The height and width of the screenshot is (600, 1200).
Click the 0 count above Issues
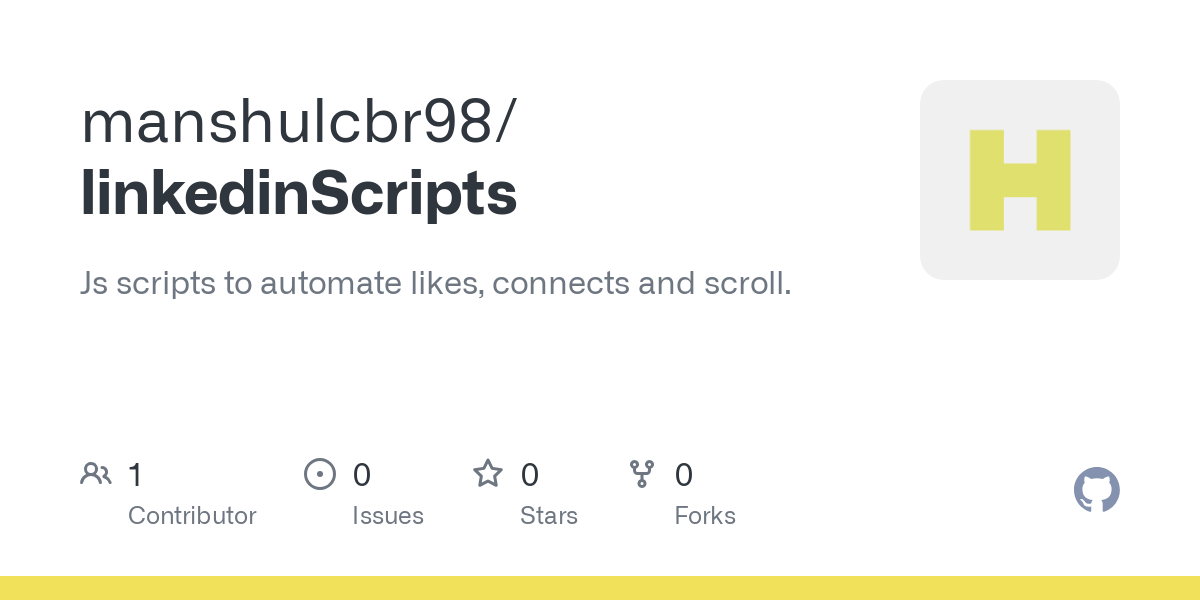(362, 474)
